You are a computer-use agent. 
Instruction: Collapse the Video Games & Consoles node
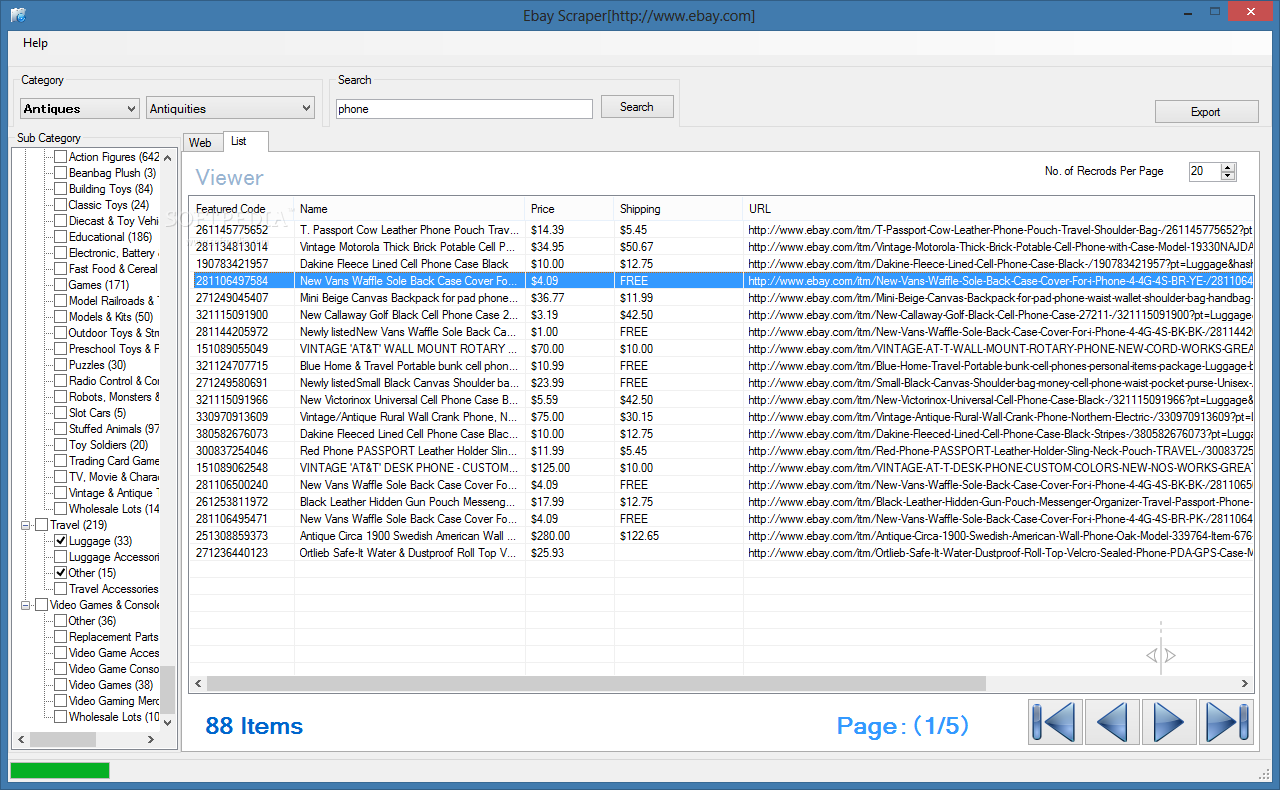pyautogui.click(x=26, y=605)
